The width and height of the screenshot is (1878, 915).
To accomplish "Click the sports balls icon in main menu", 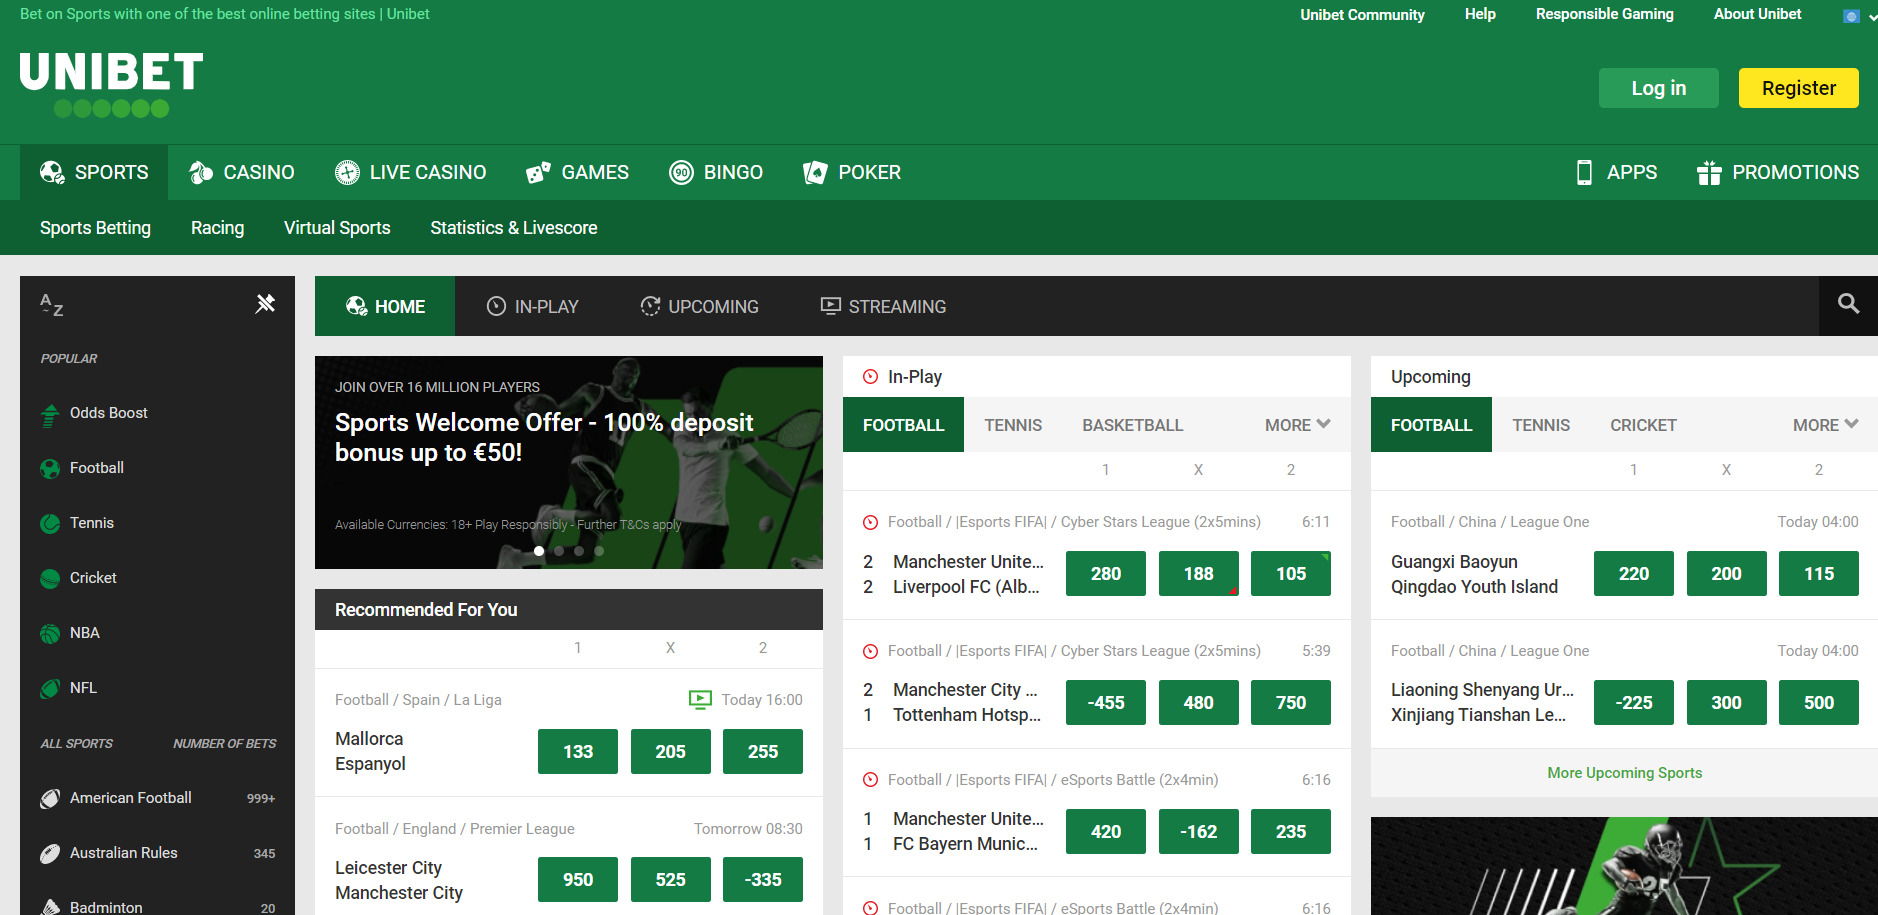I will pos(52,172).
